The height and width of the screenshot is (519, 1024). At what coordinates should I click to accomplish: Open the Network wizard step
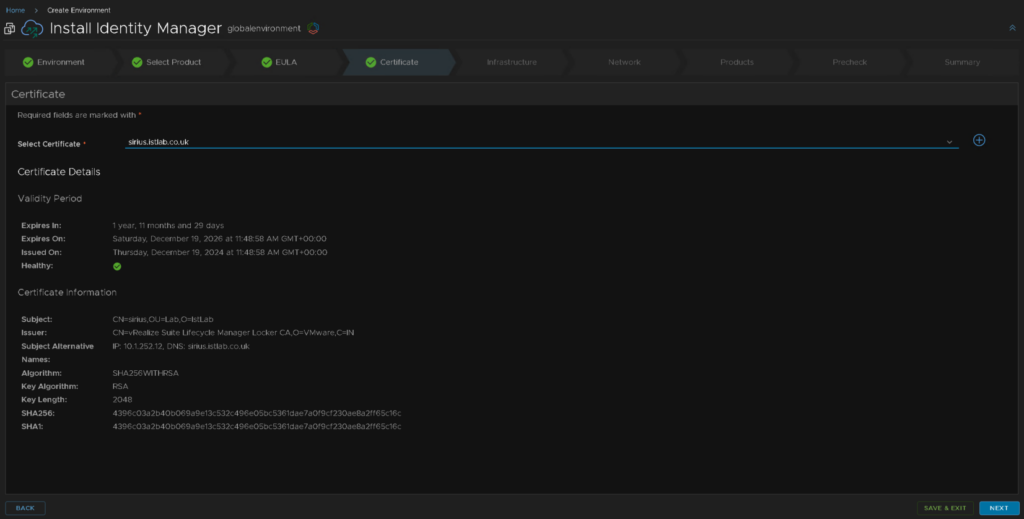(624, 62)
